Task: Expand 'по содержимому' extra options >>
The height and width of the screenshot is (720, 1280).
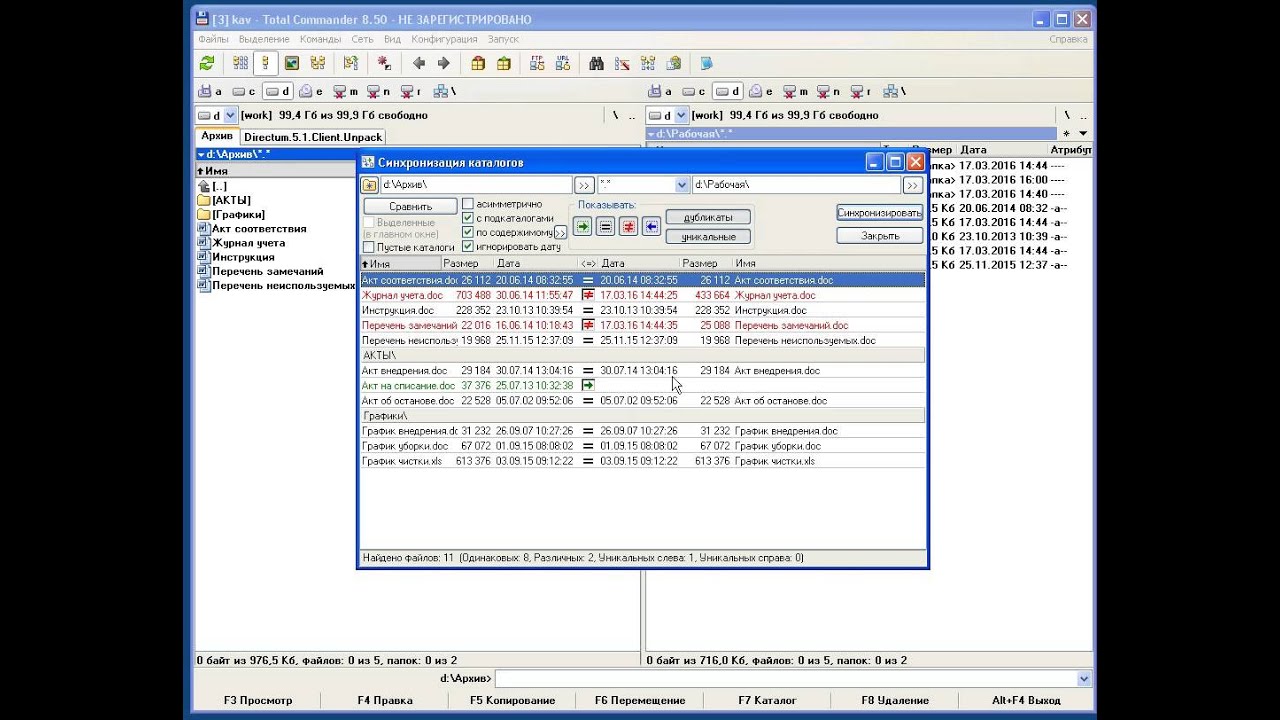Action: pyautogui.click(x=560, y=232)
